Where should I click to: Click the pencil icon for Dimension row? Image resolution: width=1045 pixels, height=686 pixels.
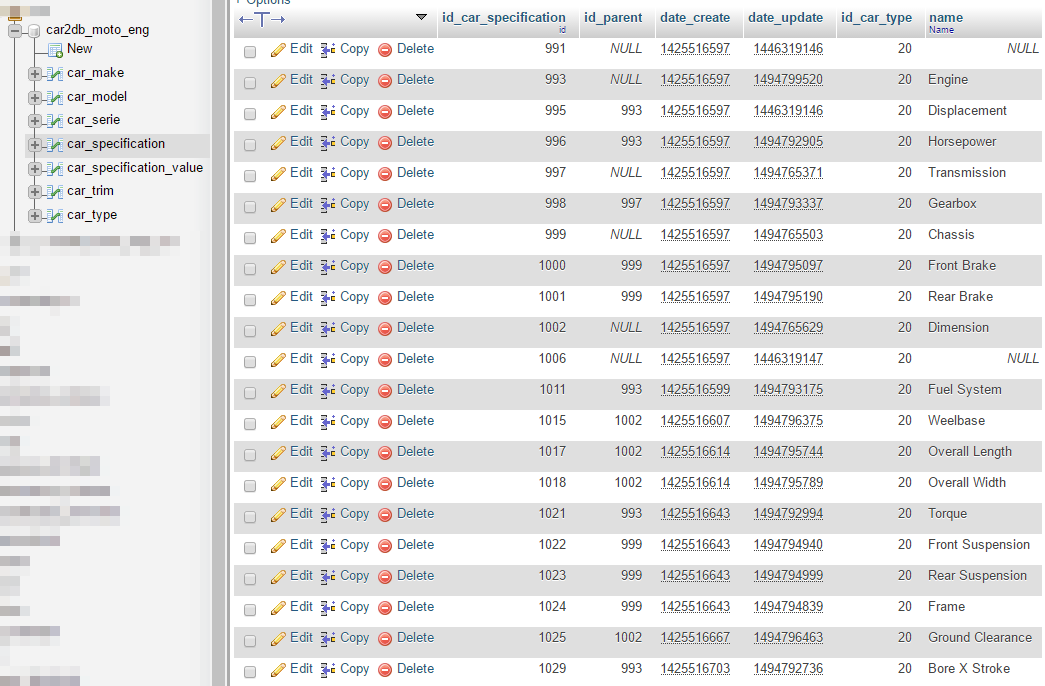[278, 329]
